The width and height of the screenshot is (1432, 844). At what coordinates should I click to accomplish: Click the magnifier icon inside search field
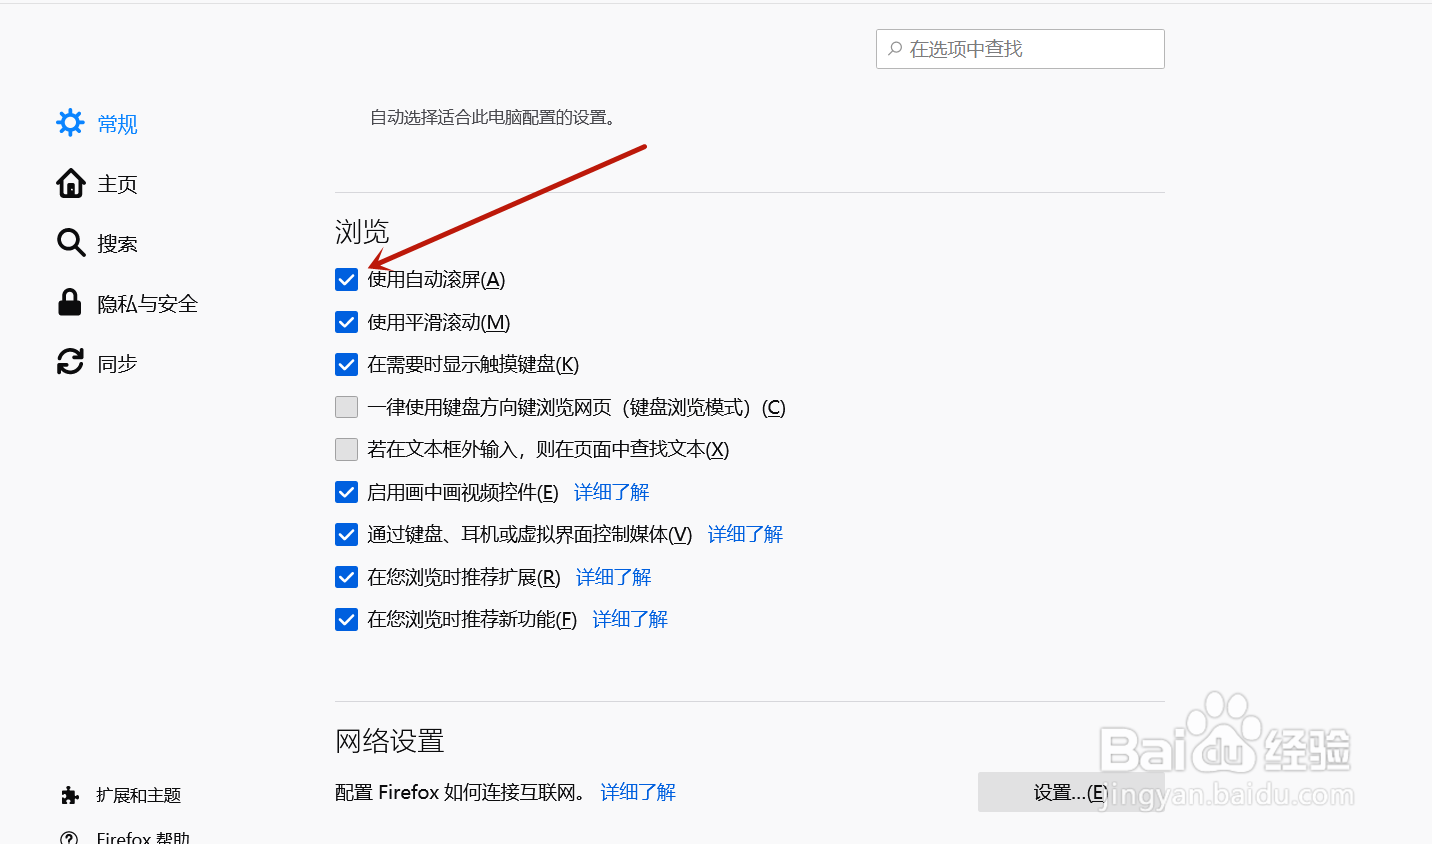895,48
